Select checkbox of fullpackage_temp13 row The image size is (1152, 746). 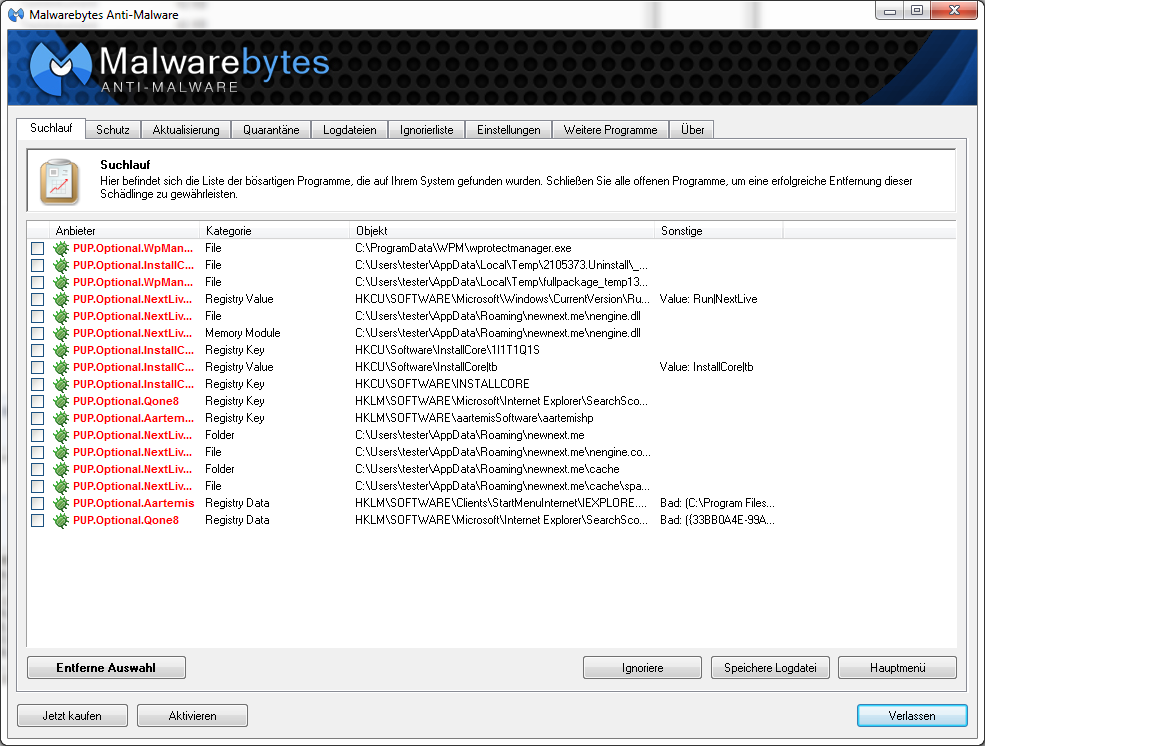tap(37, 282)
